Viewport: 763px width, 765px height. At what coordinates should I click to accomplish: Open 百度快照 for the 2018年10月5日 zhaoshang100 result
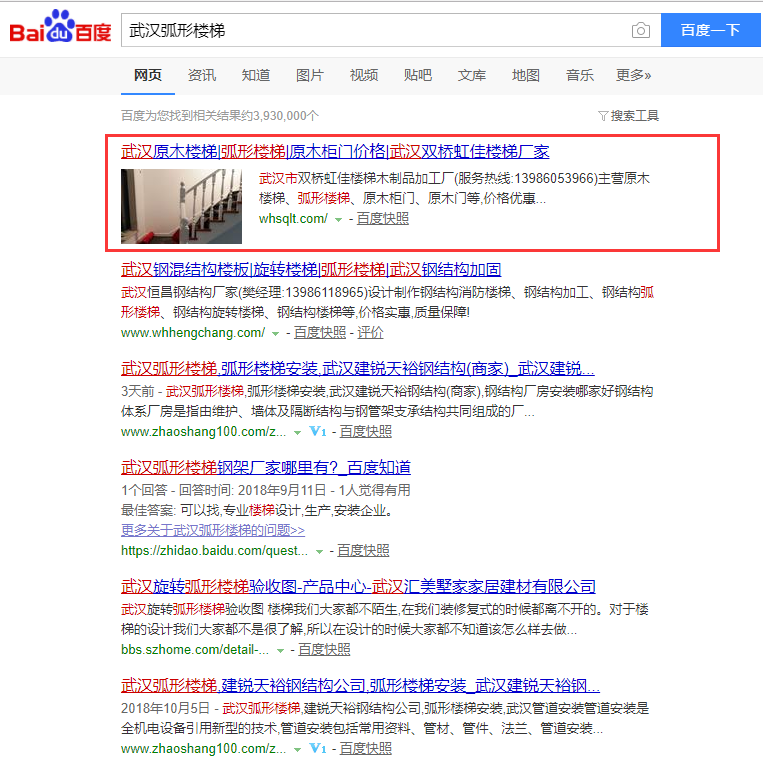(x=366, y=748)
